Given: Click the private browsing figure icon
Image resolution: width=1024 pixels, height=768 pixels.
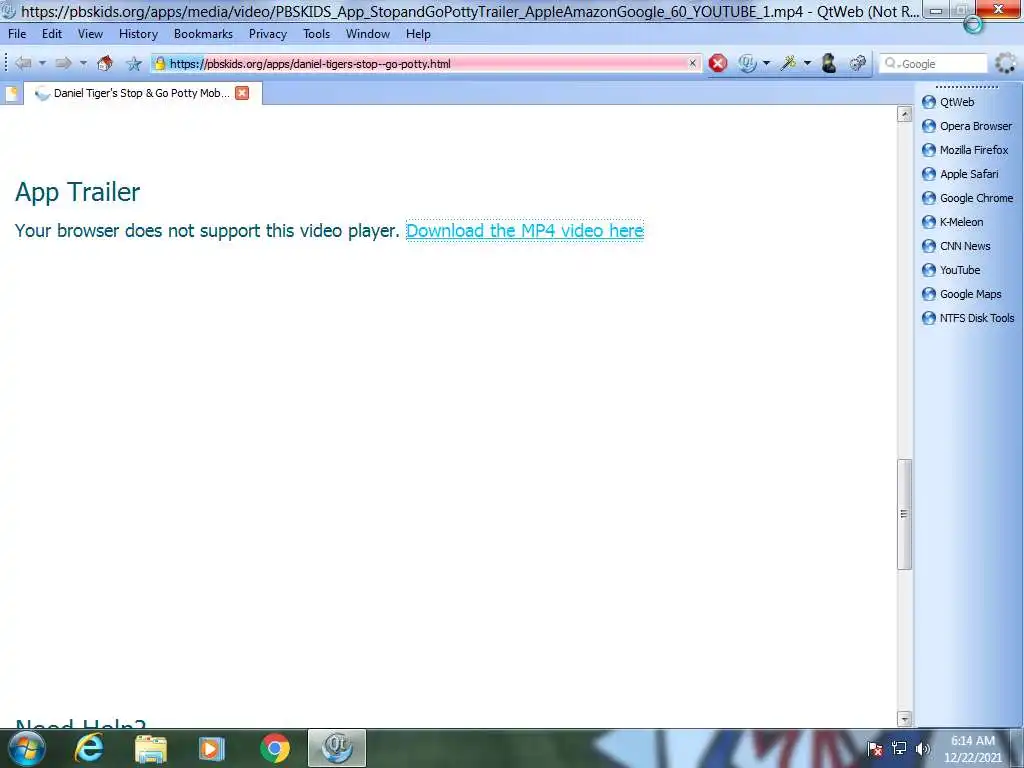Looking at the screenshot, I should tap(829, 63).
